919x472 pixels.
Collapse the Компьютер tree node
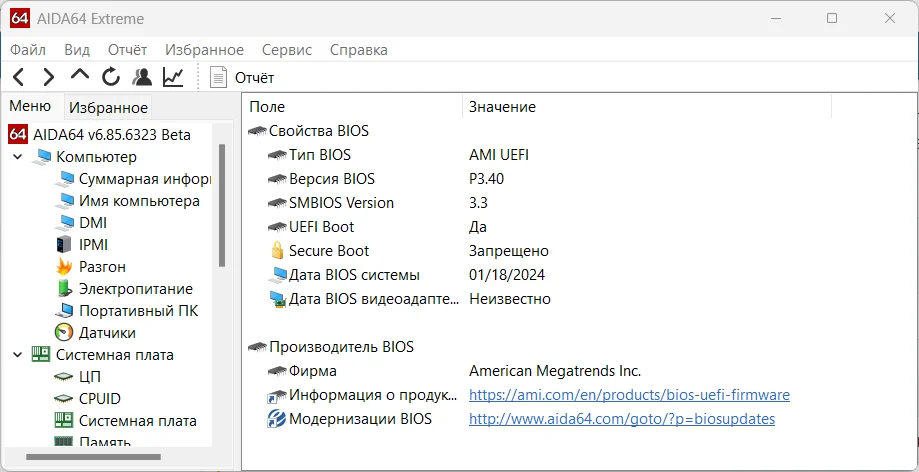point(18,157)
